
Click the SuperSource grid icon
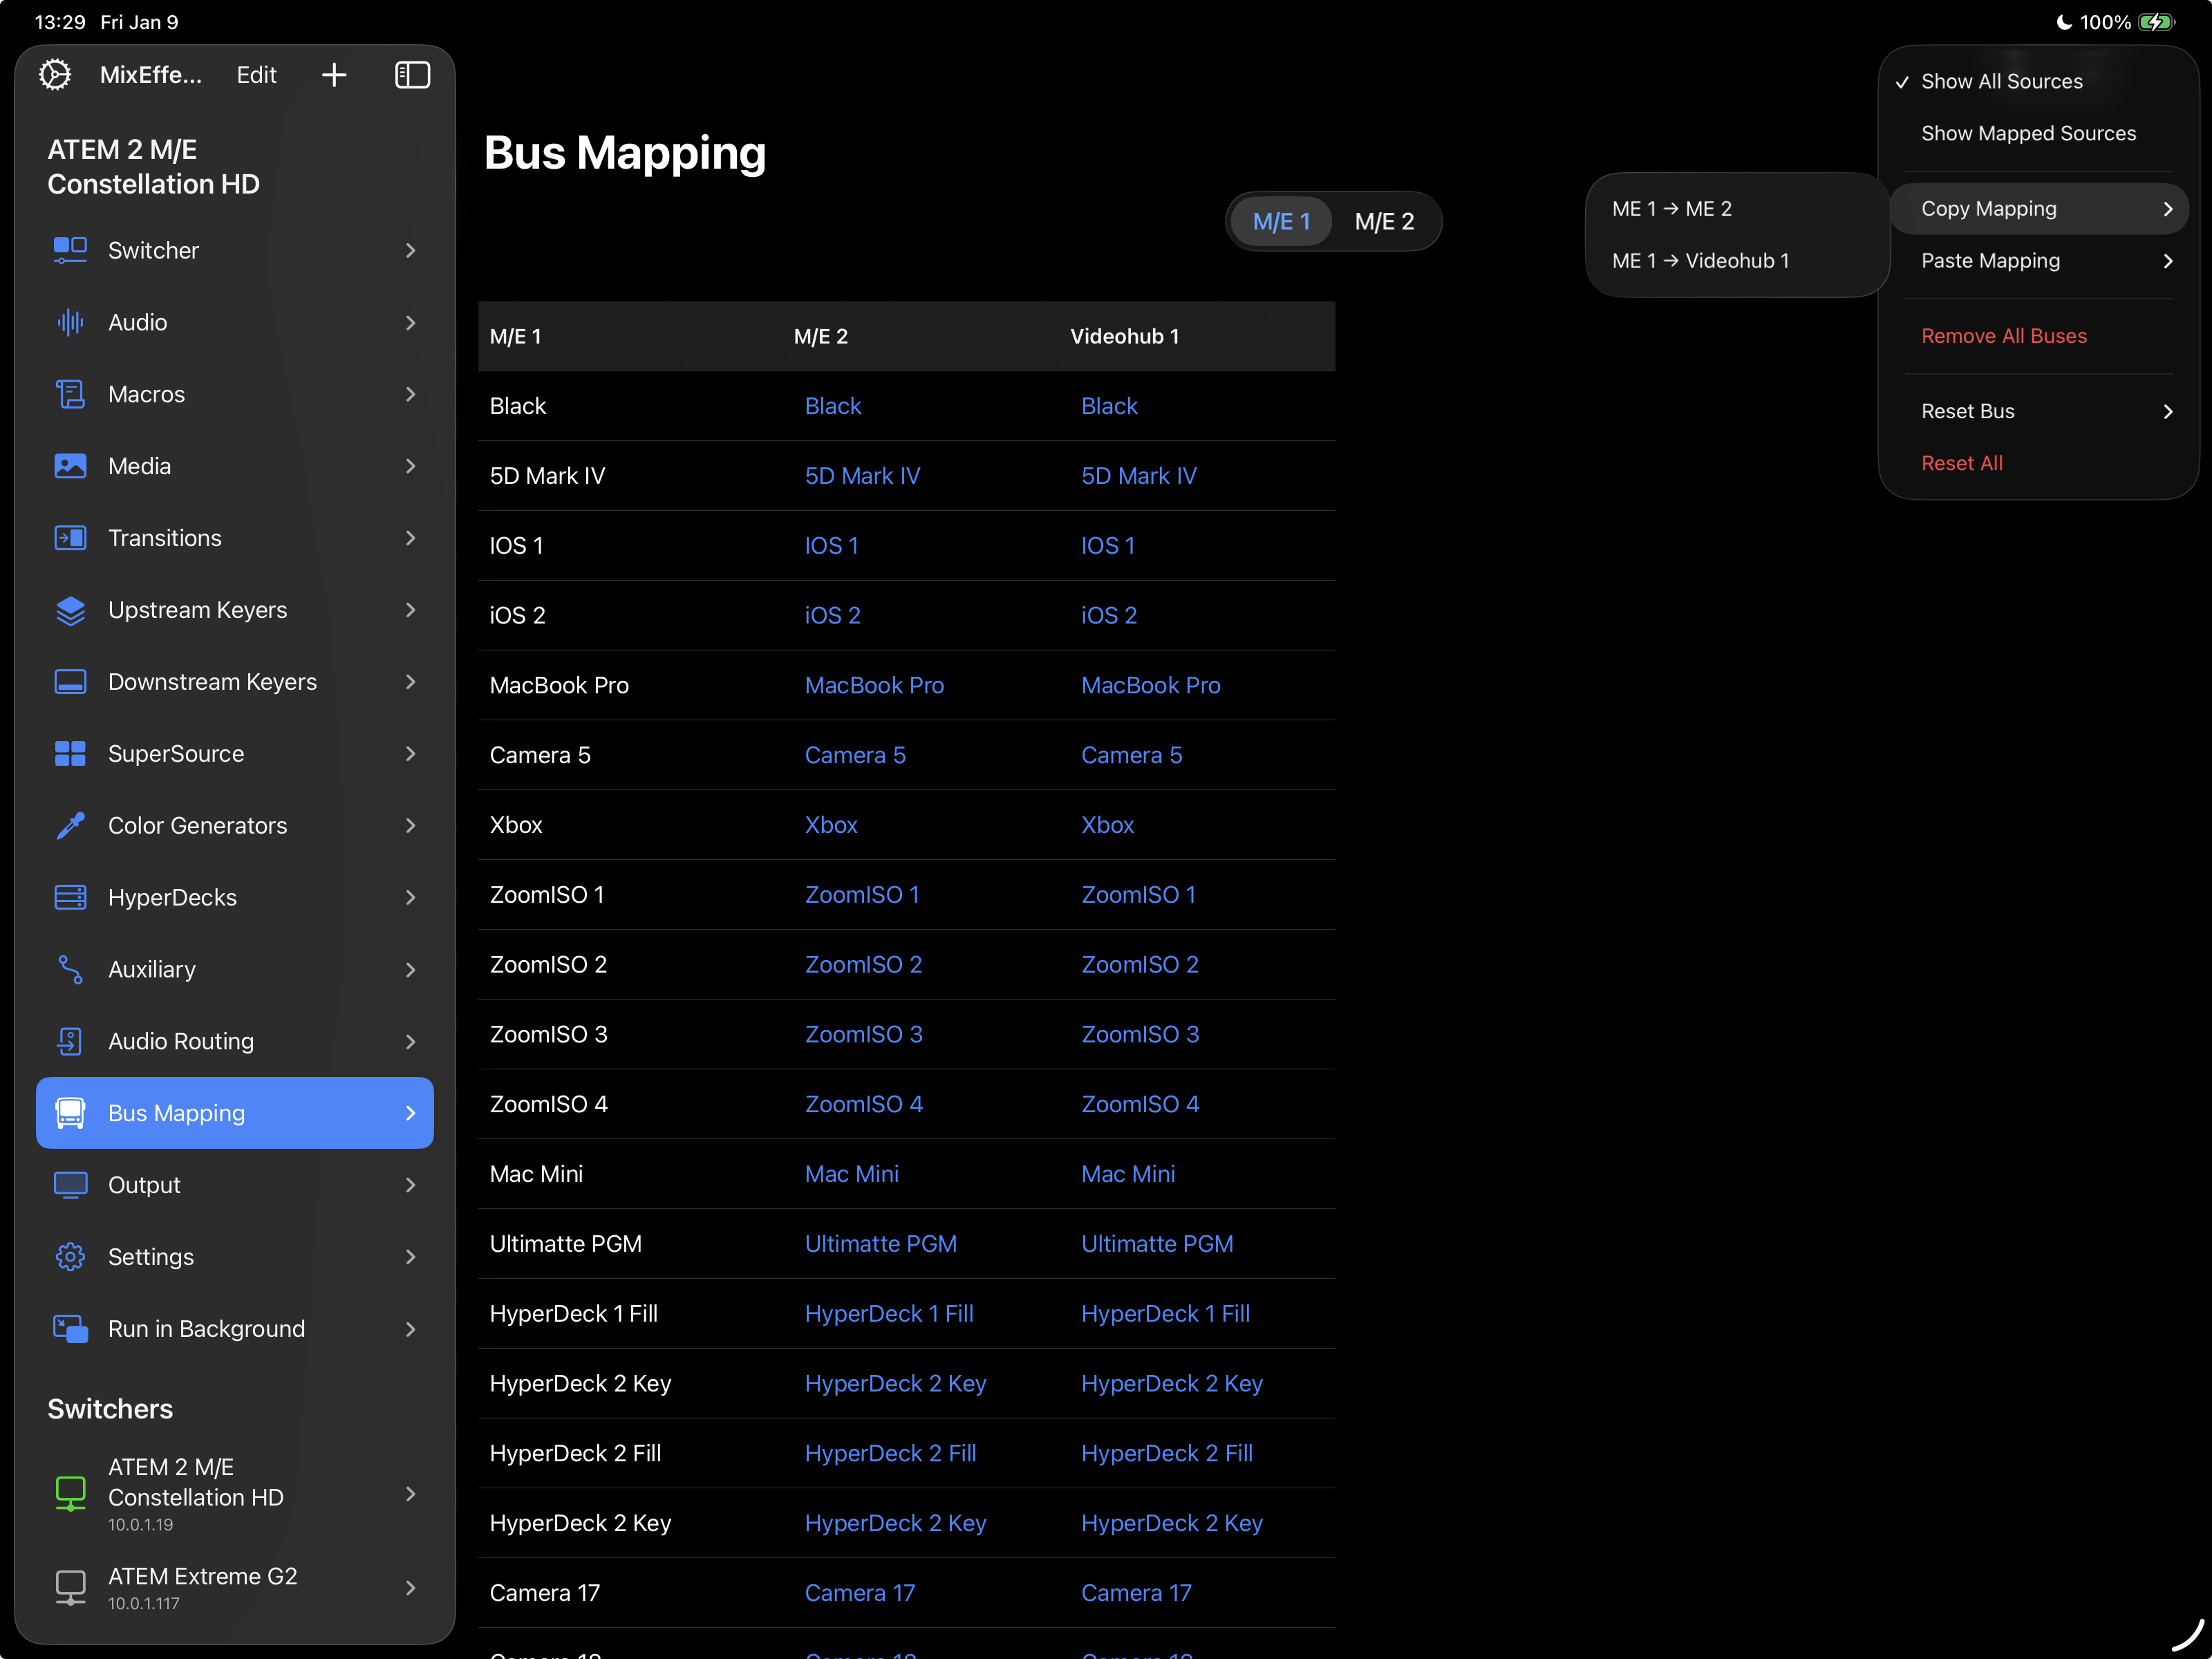70,754
